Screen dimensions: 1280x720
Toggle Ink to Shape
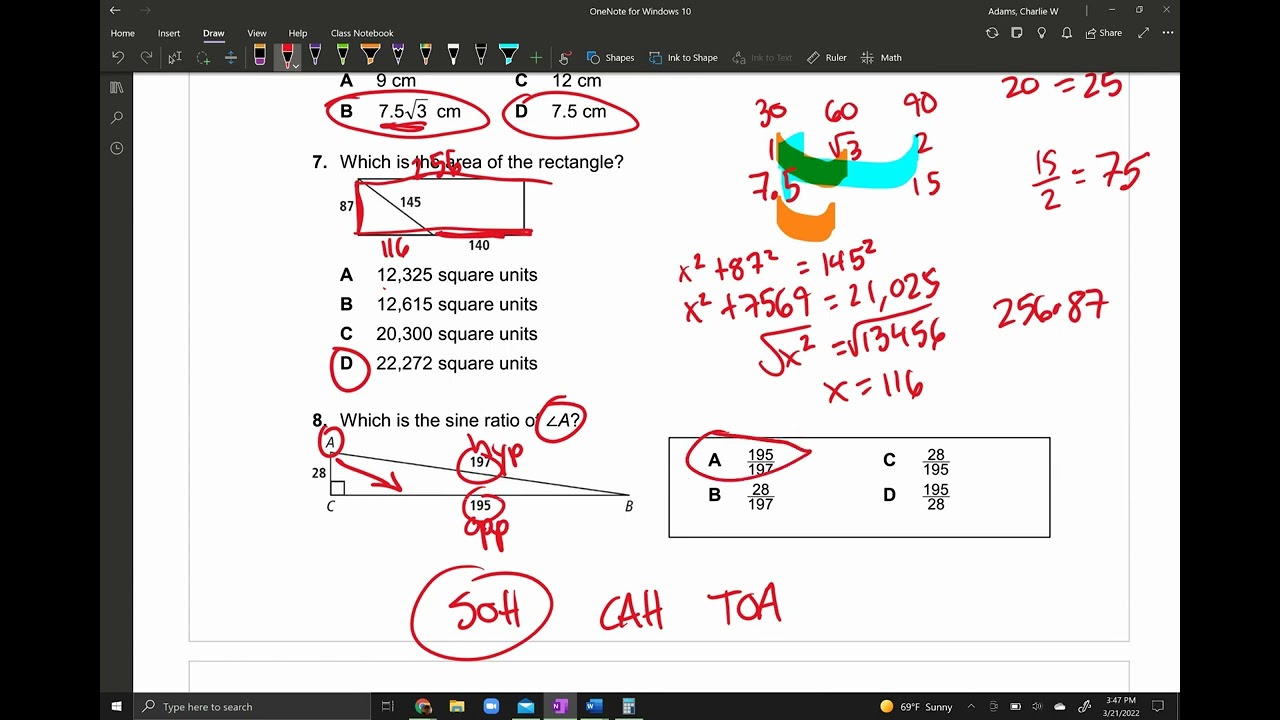(683, 58)
